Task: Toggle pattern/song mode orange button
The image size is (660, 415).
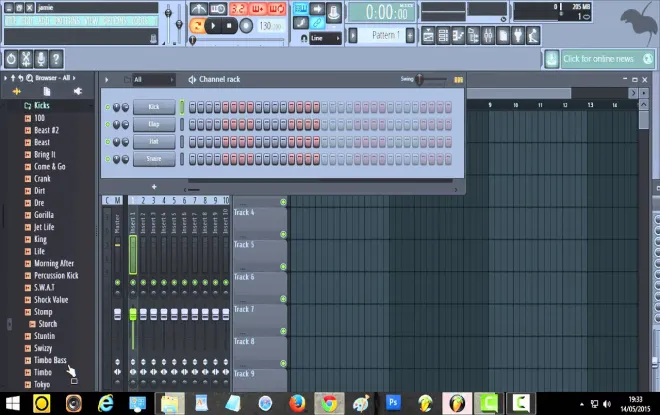Action: click(197, 26)
